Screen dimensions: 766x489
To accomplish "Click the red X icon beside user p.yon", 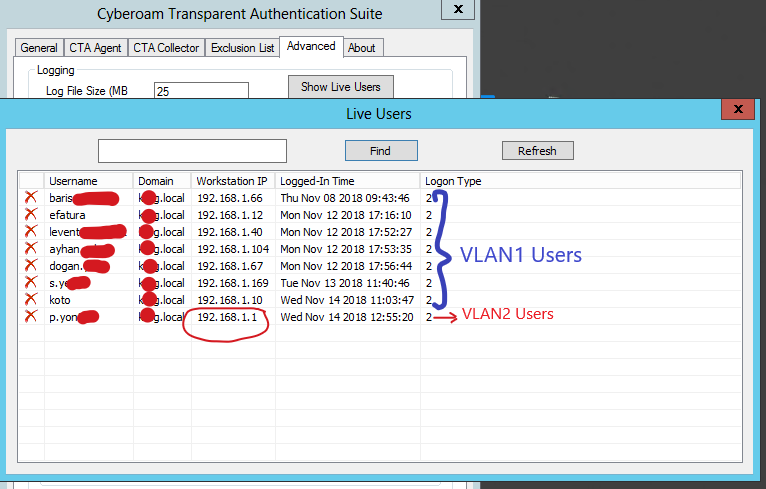I will pyautogui.click(x=31, y=316).
